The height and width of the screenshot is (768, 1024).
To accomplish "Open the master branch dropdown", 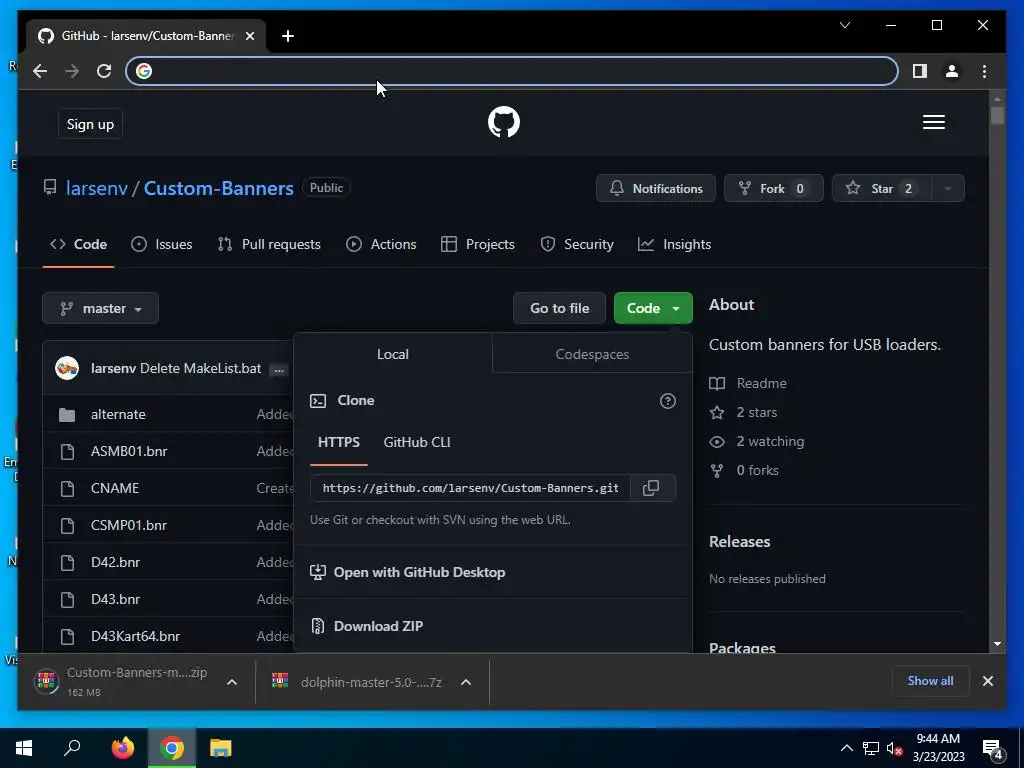I will 101,308.
